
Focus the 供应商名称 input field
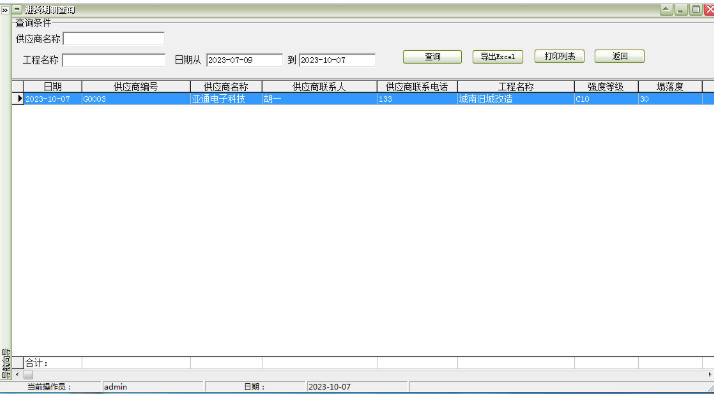click(114, 39)
